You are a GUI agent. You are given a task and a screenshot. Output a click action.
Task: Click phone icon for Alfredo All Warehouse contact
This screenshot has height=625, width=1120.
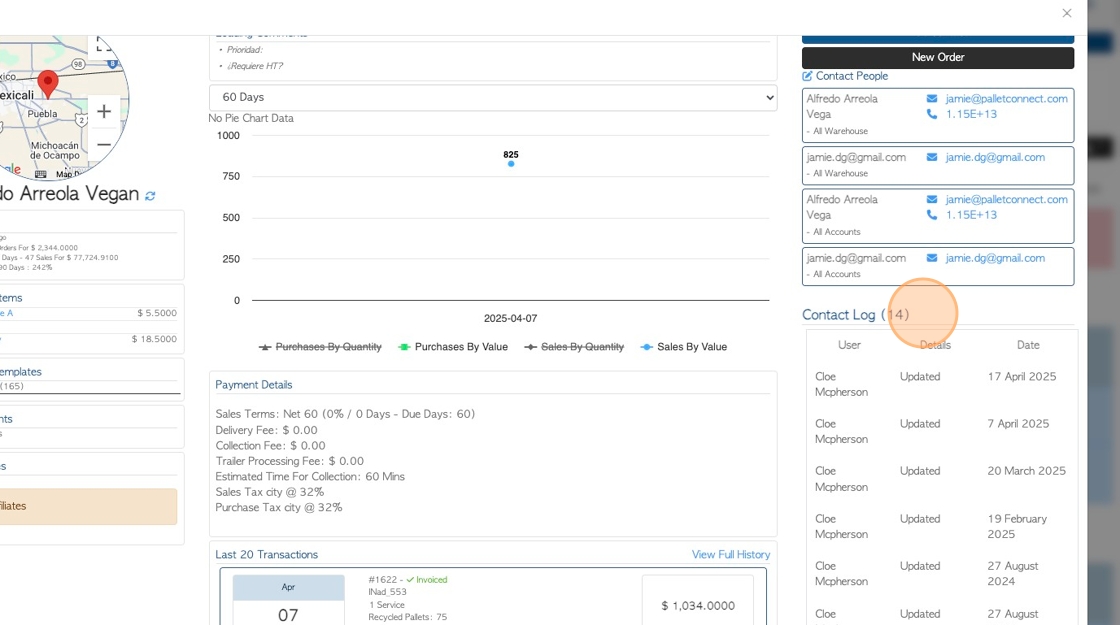click(931, 114)
